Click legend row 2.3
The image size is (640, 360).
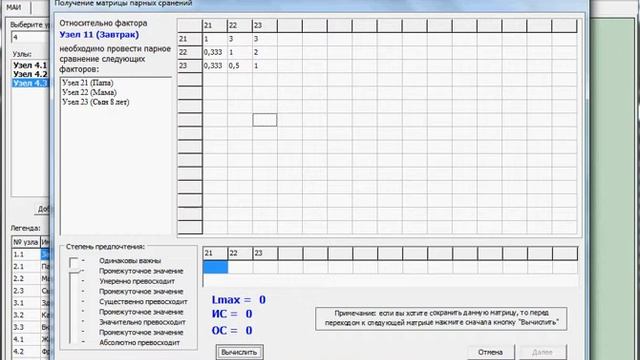tap(30, 291)
